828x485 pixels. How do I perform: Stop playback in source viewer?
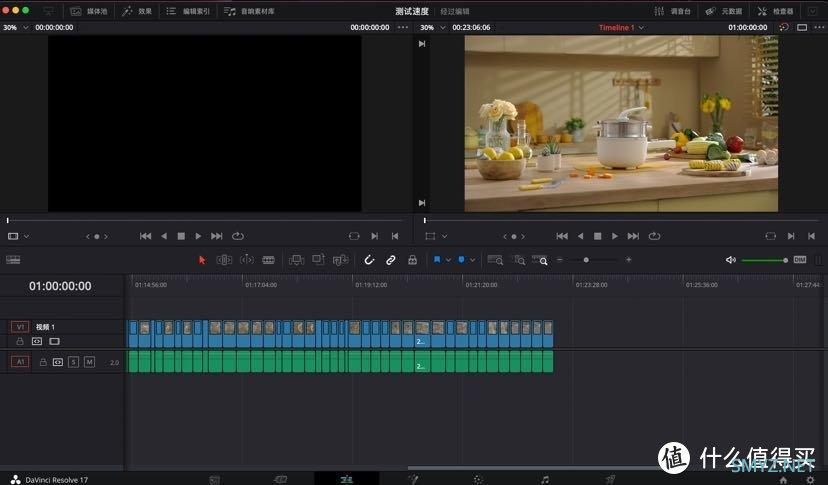pos(181,236)
